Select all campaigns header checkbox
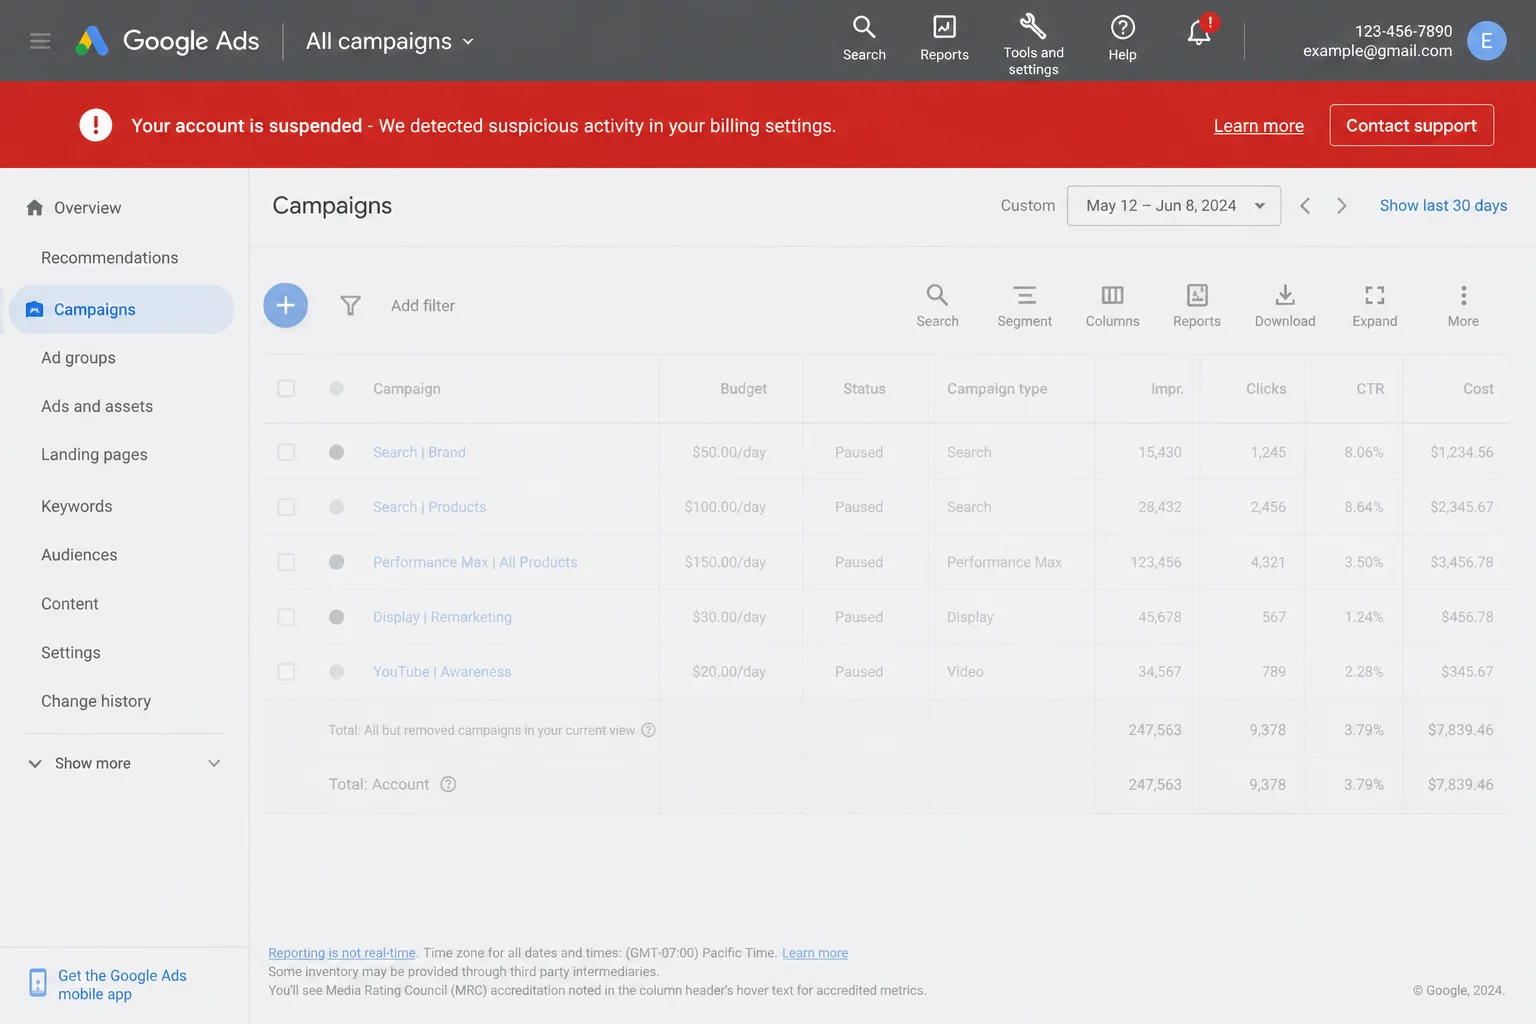The width and height of the screenshot is (1536, 1024). pos(286,388)
